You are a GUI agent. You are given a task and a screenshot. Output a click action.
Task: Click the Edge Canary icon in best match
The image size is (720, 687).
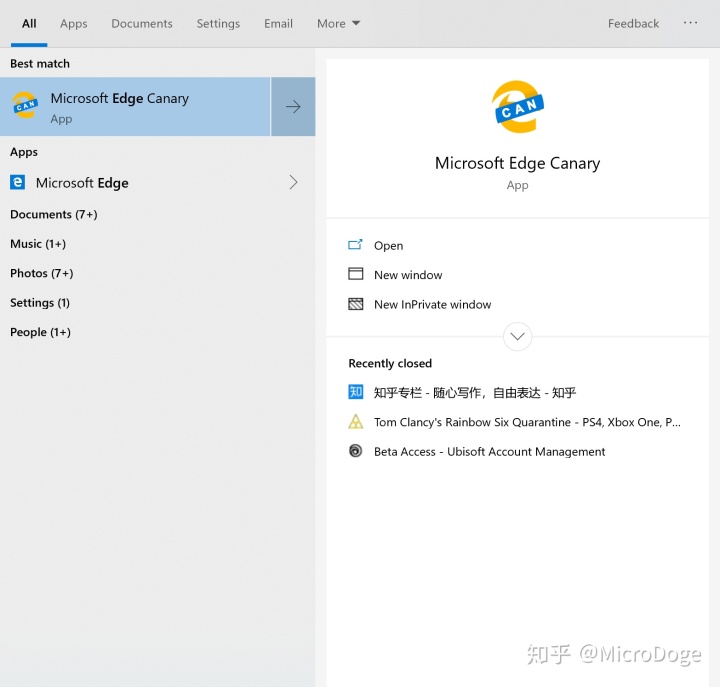[25, 105]
